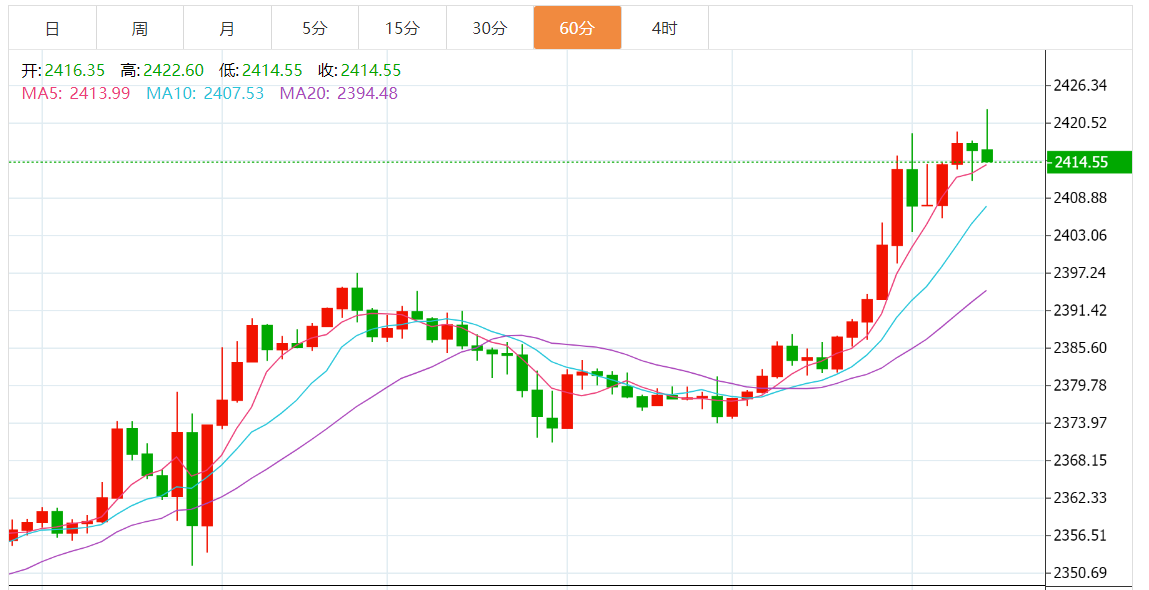The image size is (1149, 590).
Task: Select the 15分 interval tab
Action: 402,29
